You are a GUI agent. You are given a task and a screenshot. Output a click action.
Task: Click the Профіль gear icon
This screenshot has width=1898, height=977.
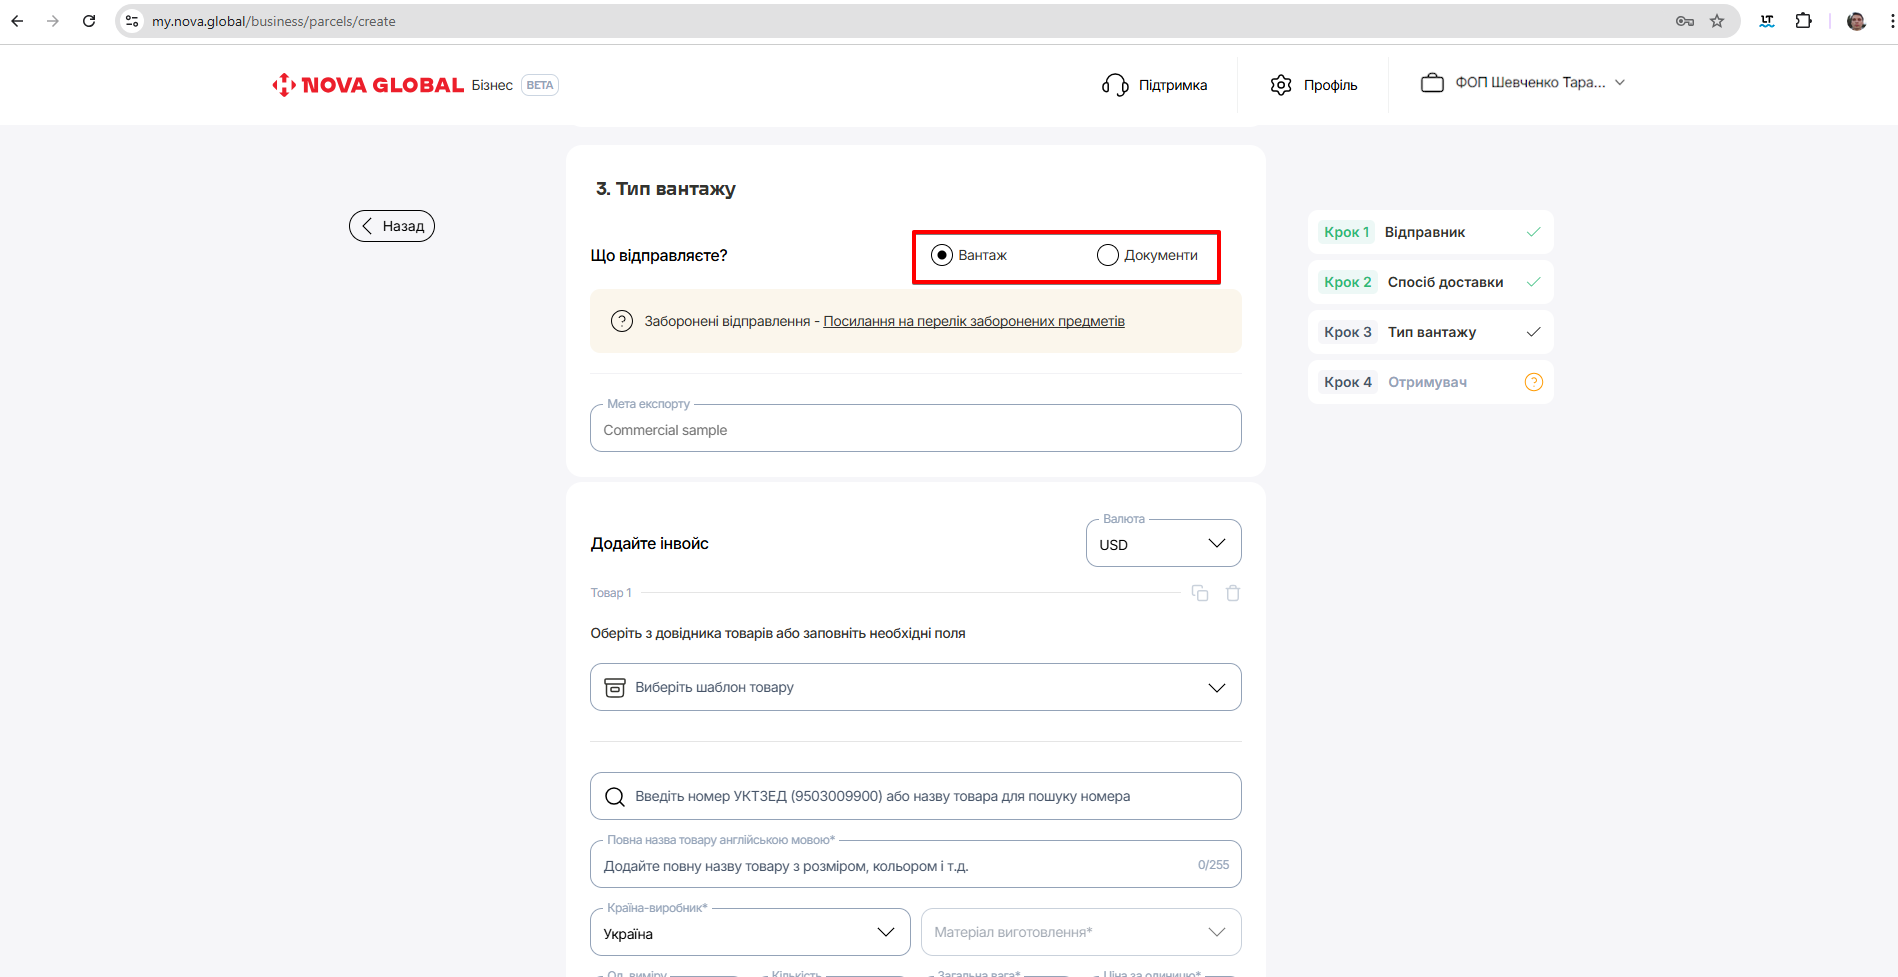coord(1281,85)
